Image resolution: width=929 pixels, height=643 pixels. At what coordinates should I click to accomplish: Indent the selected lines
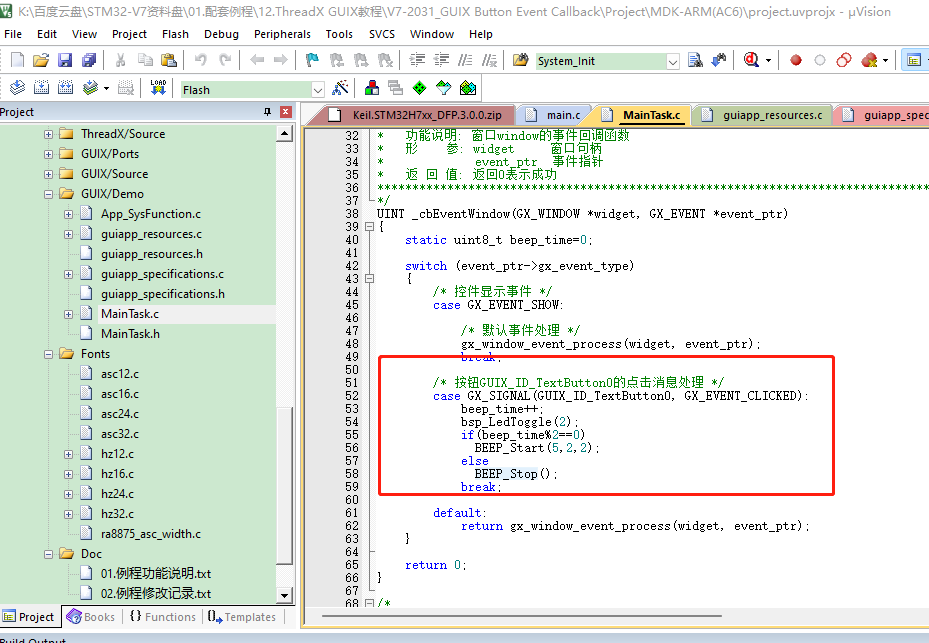pos(417,60)
